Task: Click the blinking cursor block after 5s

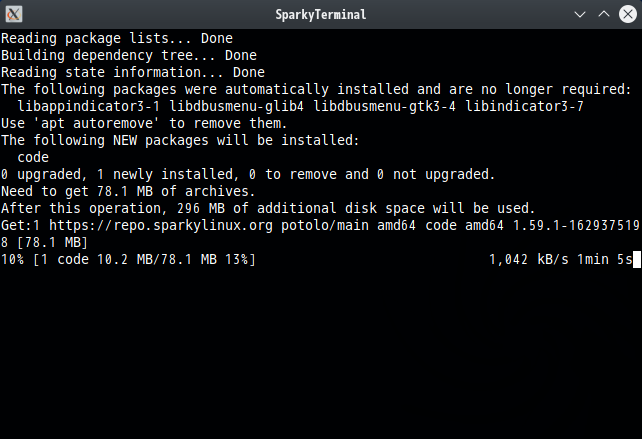Action: point(637,260)
